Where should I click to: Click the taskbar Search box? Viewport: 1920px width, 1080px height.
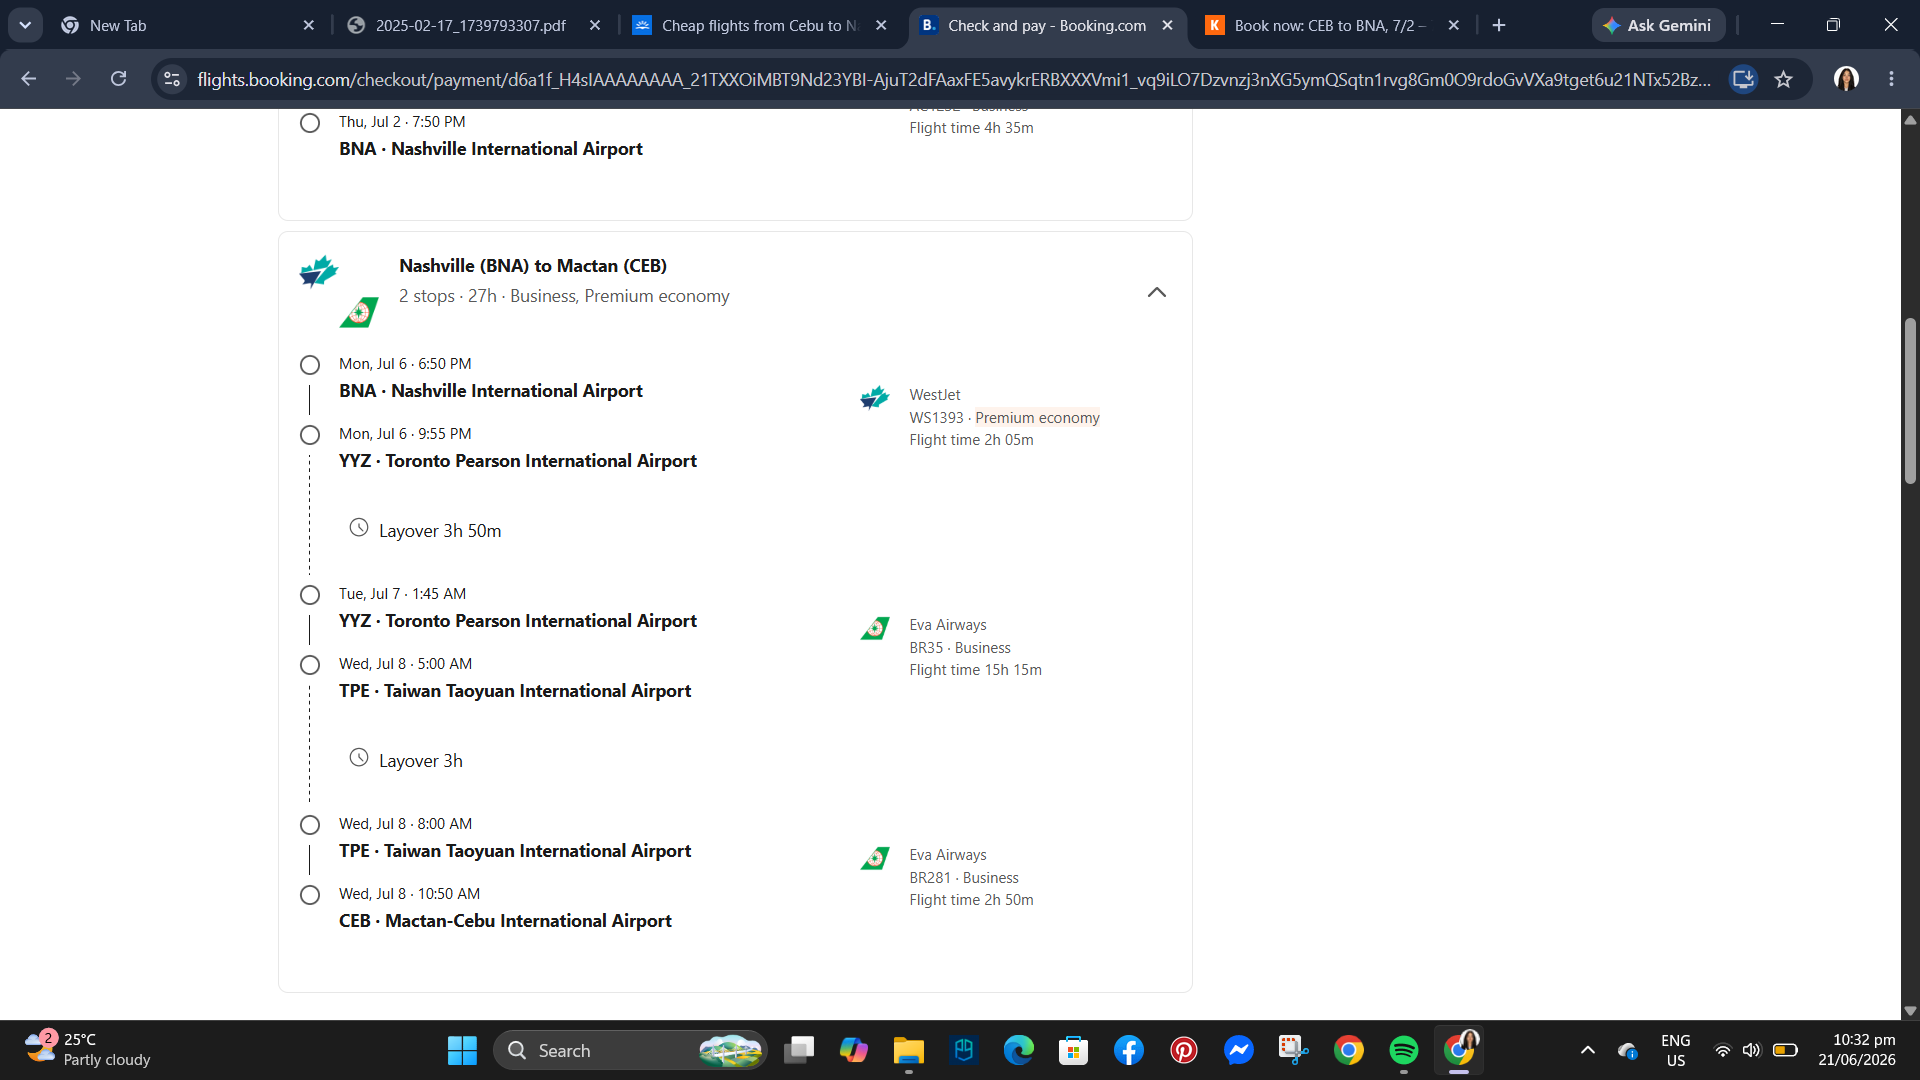(x=631, y=1050)
